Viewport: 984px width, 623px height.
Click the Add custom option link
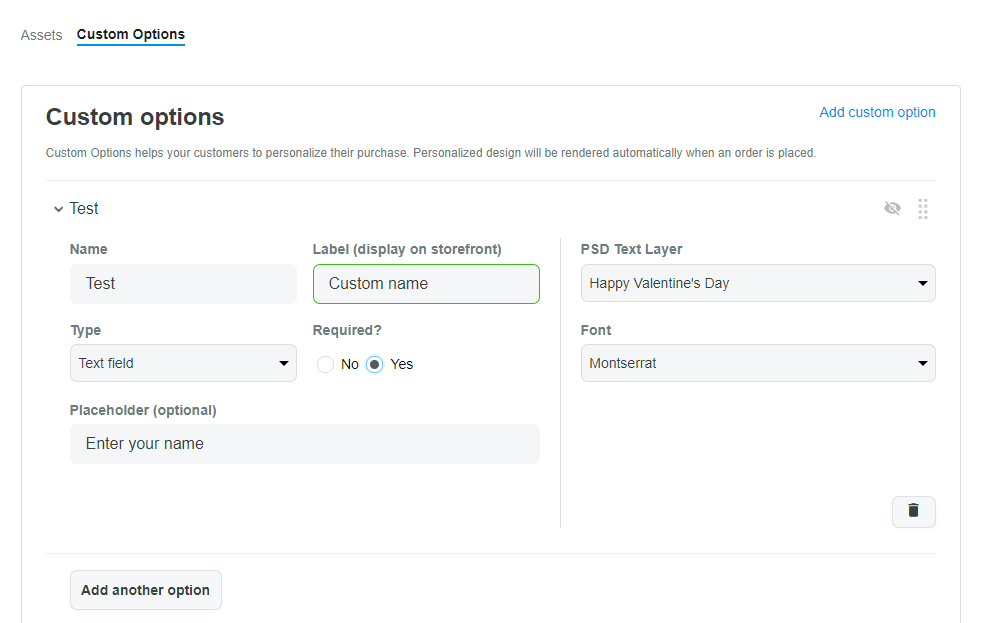tap(877, 112)
